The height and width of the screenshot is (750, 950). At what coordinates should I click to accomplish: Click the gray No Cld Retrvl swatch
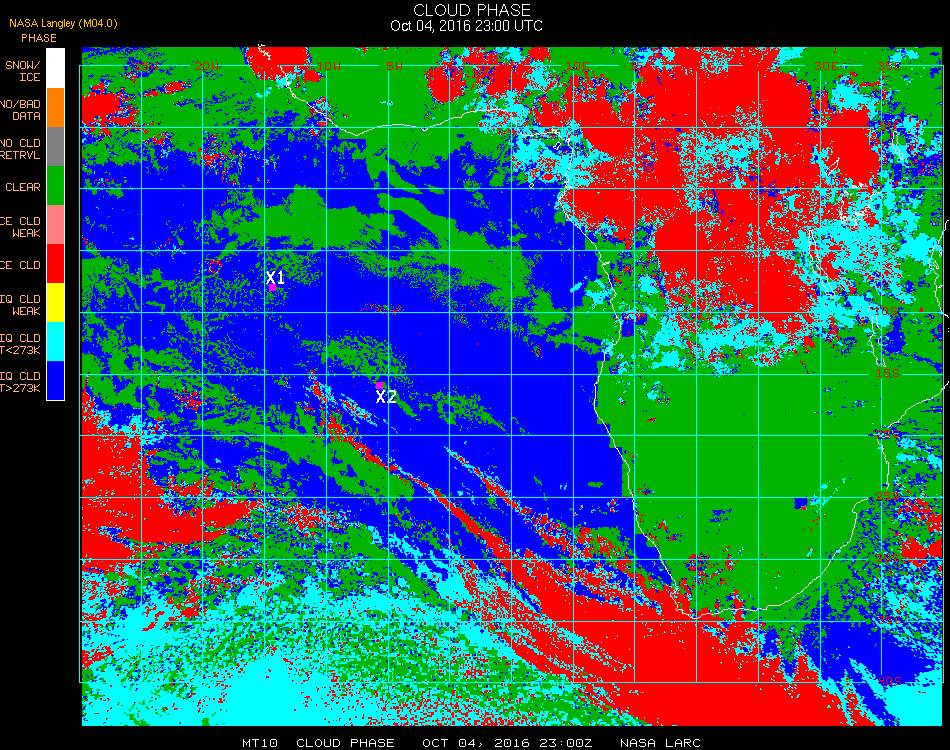[55, 147]
